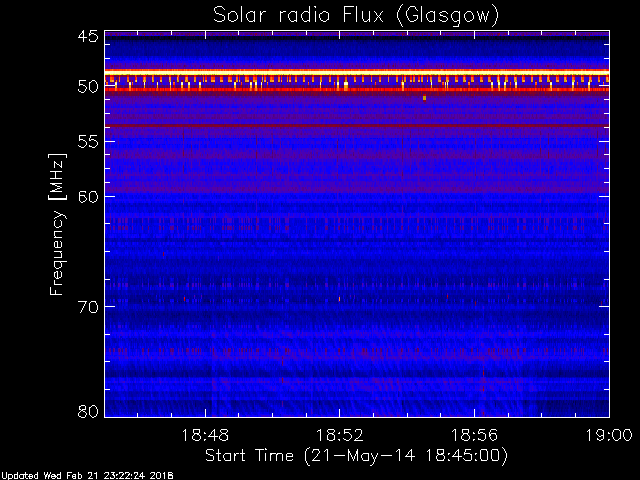This screenshot has height=480, width=640.
Task: Click the dark red band near 53.5 MHz
Action: [357, 125]
